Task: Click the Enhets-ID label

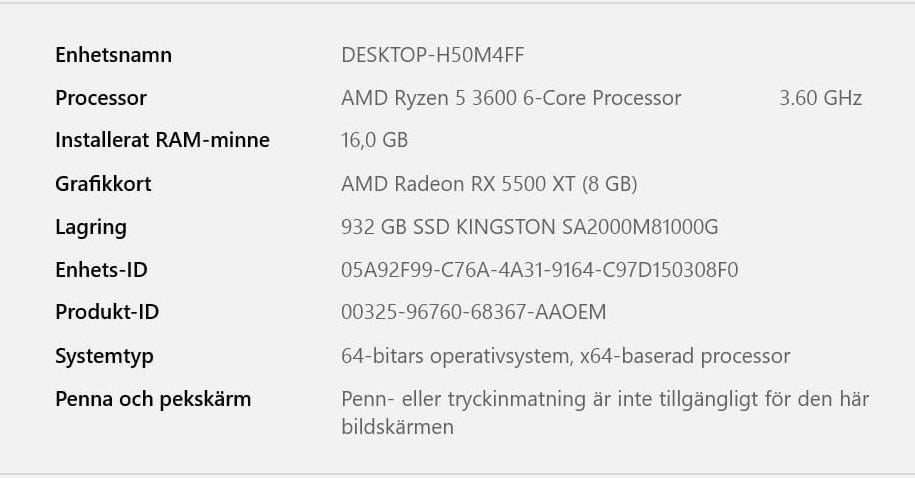Action: [101, 270]
